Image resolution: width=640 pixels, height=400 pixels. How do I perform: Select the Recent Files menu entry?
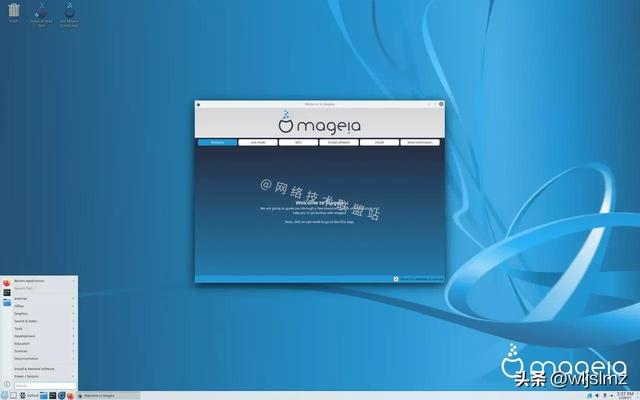click(x=44, y=288)
